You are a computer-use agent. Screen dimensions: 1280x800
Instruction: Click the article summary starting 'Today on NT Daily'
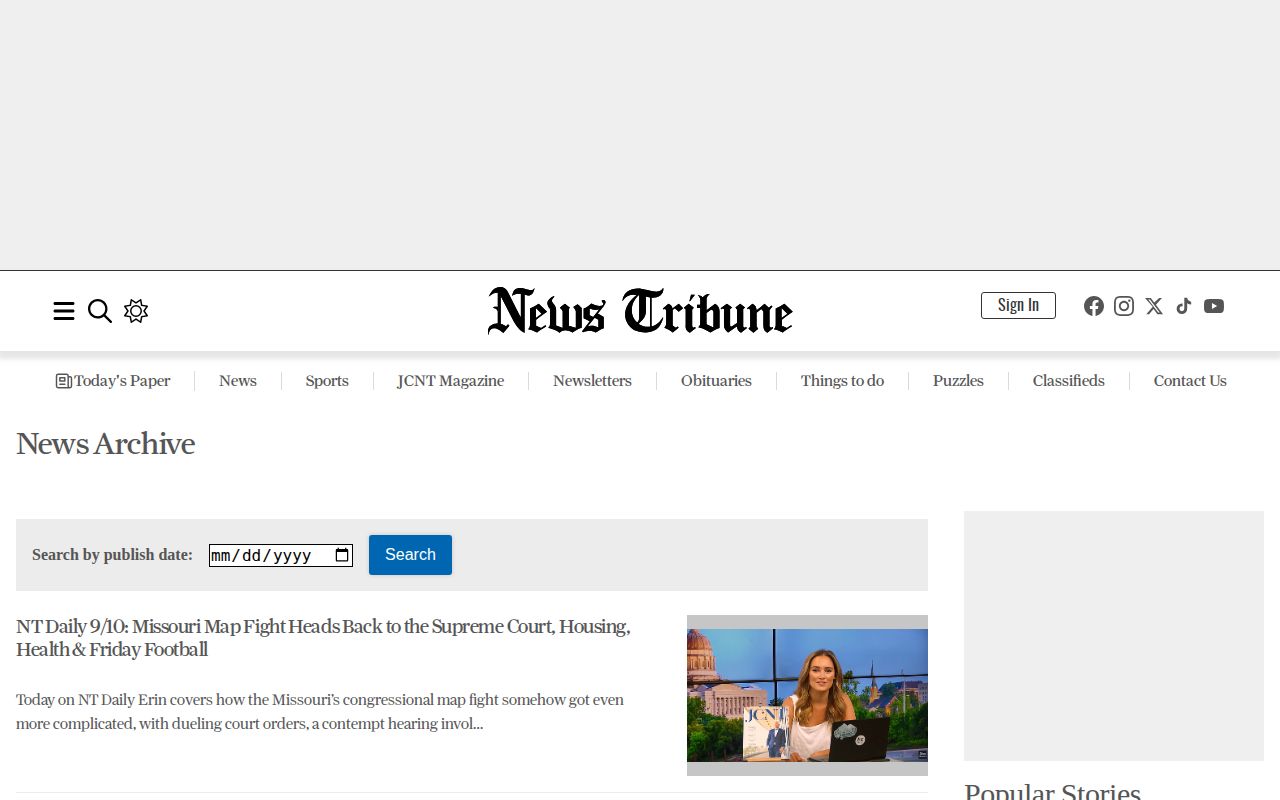(320, 712)
